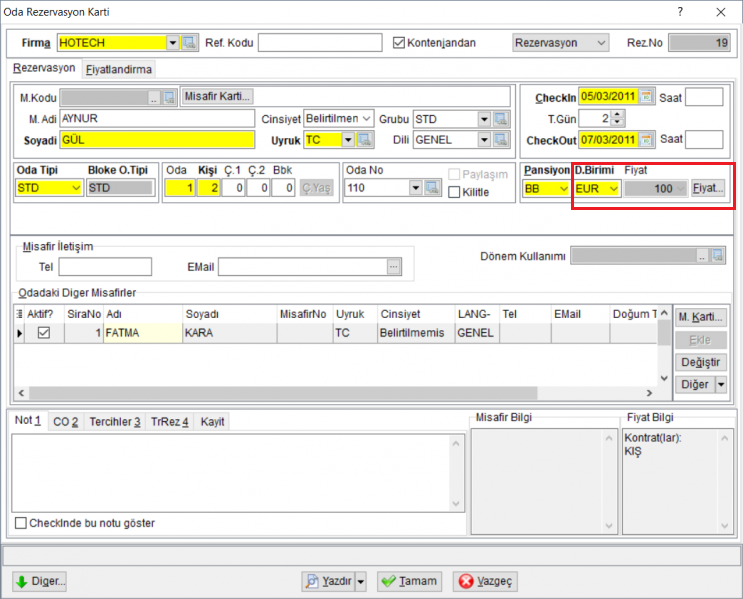
Task: Cancel with the Vazgeç button
Action: (485, 581)
